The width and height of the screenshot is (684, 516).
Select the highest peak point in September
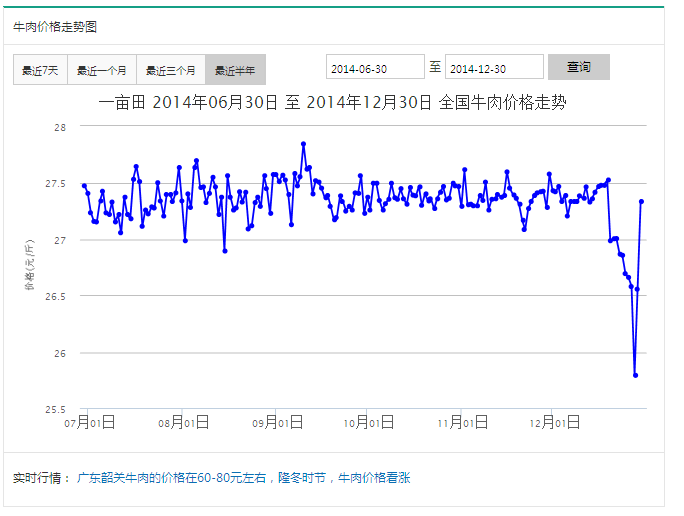pyautogui.click(x=303, y=144)
